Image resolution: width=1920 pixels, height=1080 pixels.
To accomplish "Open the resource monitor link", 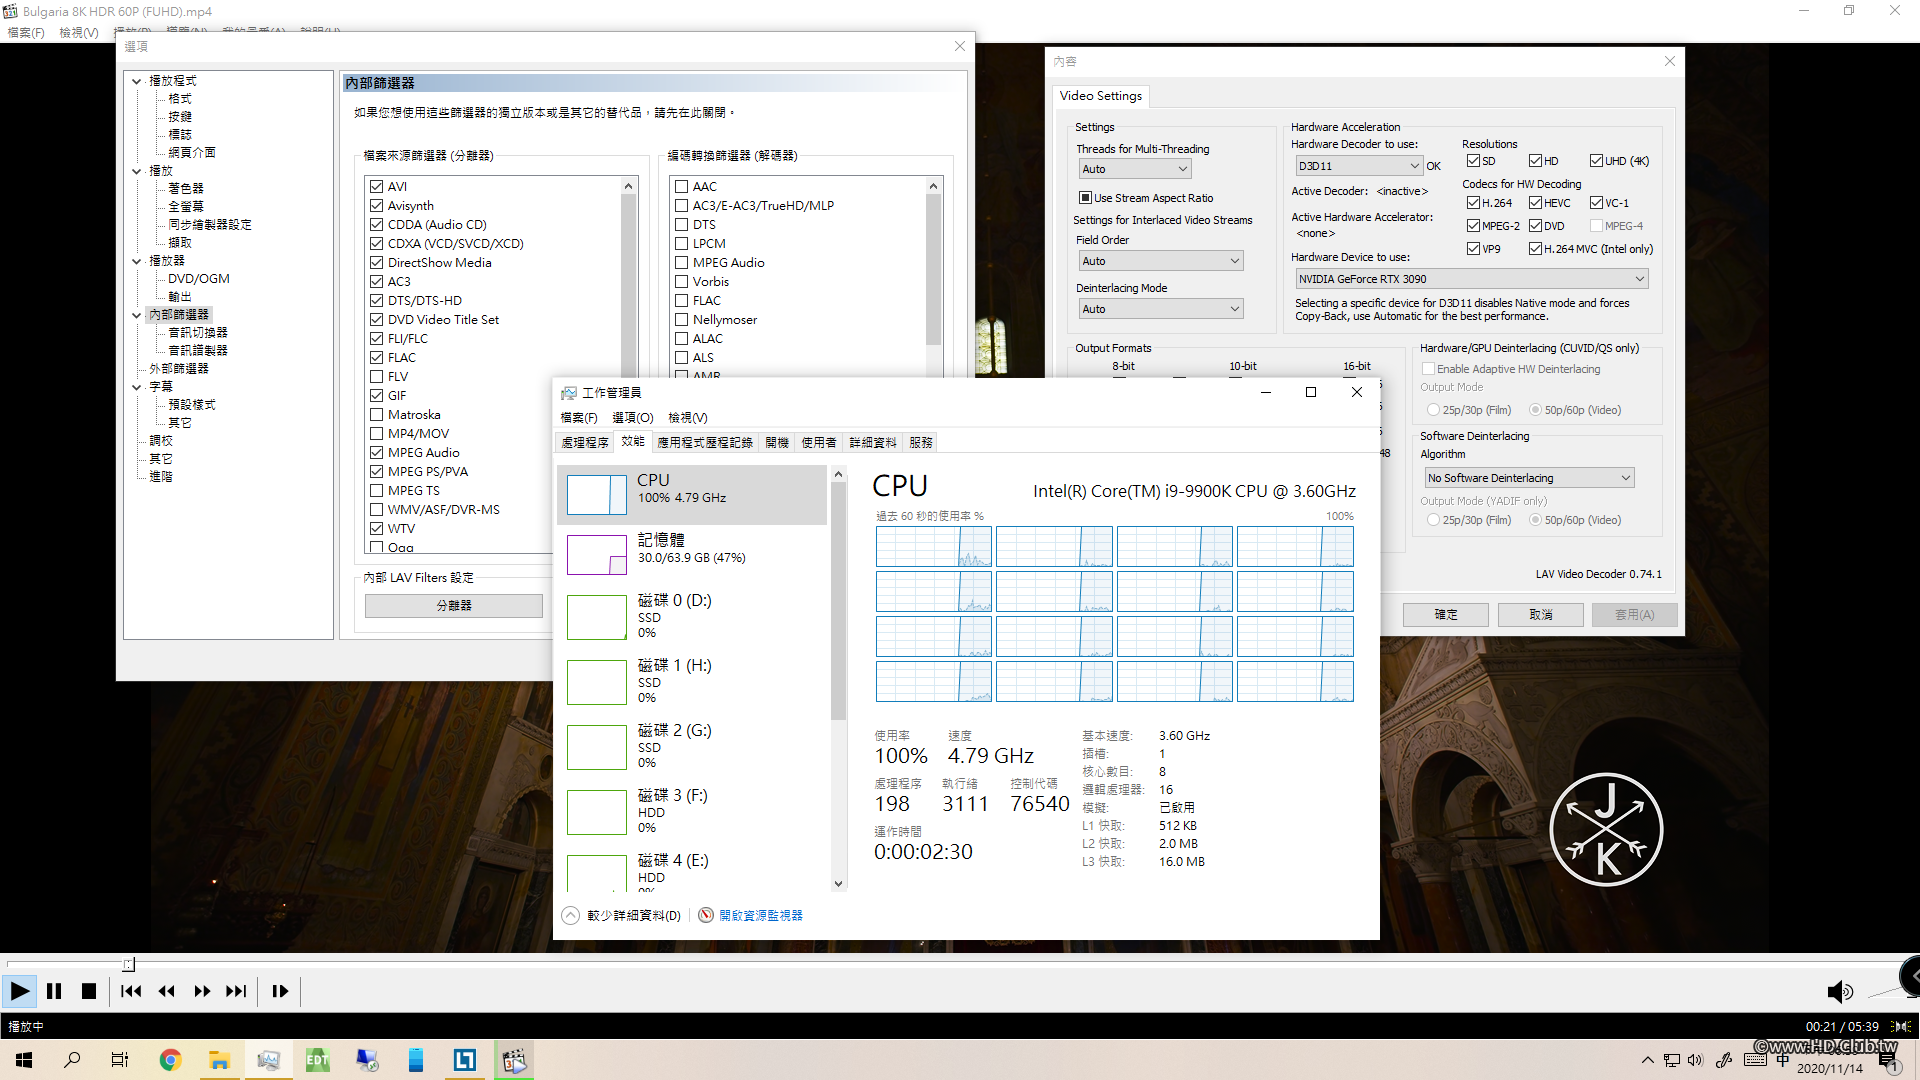I will point(760,915).
